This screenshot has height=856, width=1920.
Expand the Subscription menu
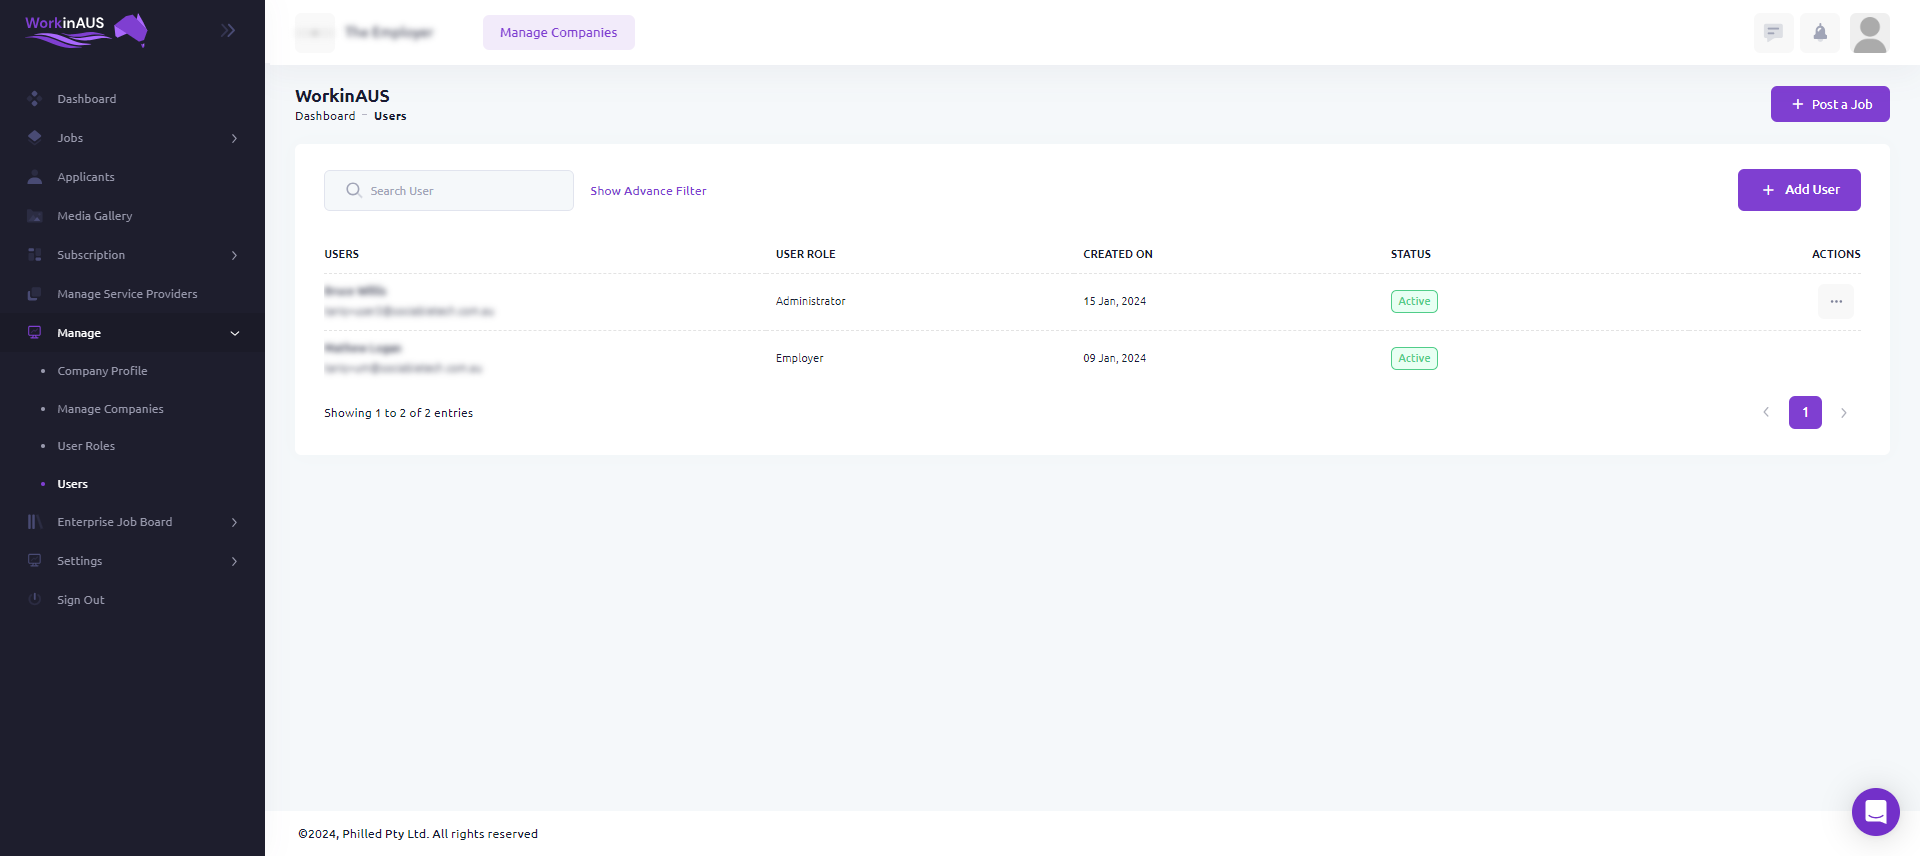point(234,255)
